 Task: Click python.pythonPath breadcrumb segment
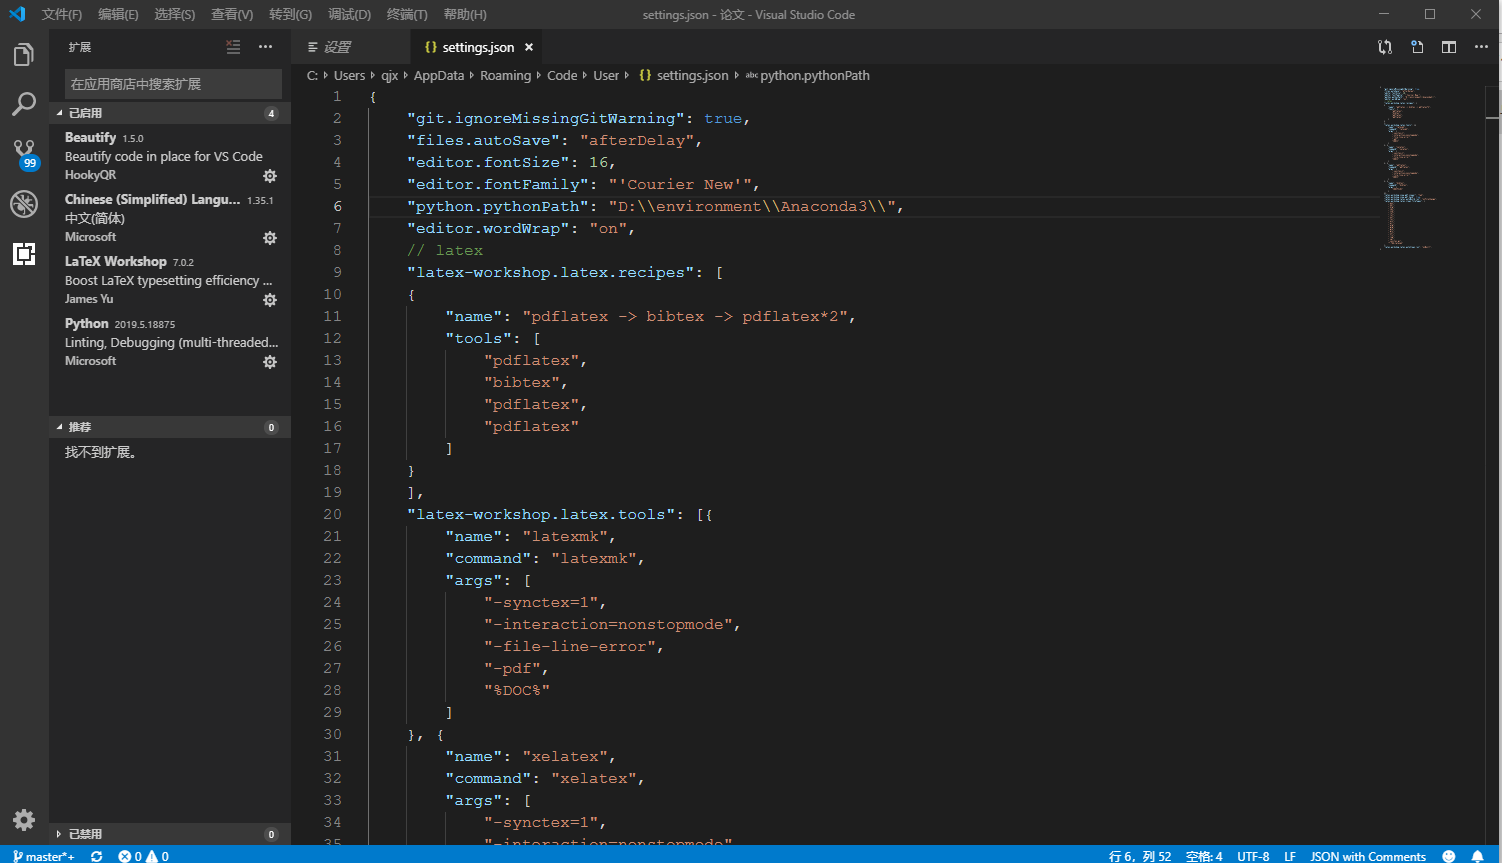(x=808, y=75)
